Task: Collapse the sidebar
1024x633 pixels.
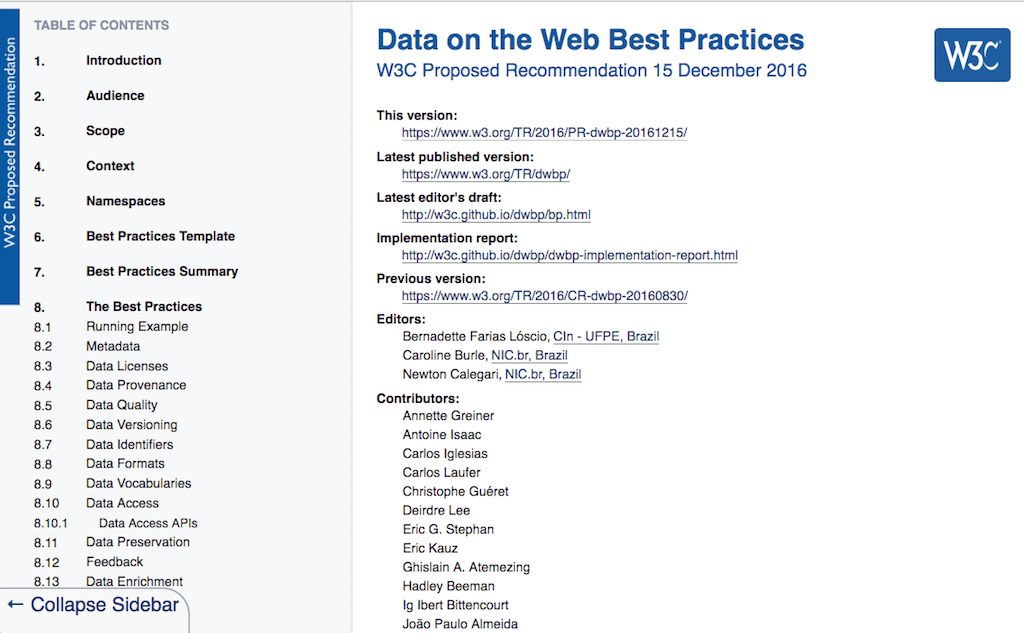Action: coord(94,605)
